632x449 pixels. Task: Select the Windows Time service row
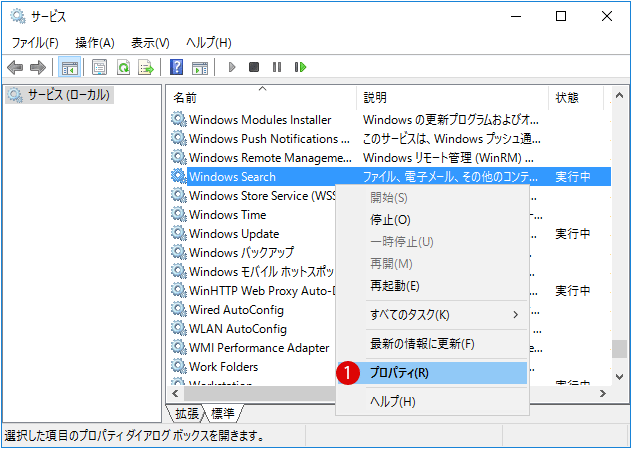pyautogui.click(x=253, y=214)
